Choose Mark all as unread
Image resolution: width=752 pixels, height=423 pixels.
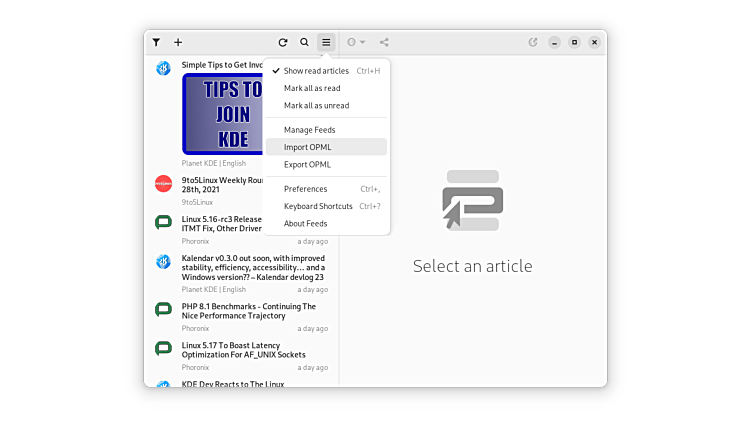click(x=316, y=105)
